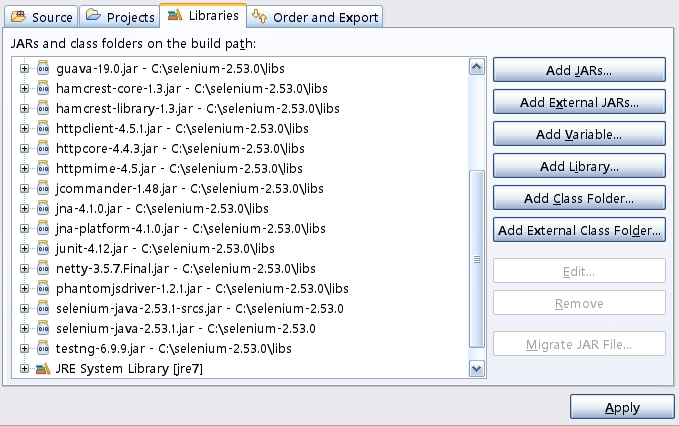Click Add External JARs... button
This screenshot has width=679, height=426.
coord(579,102)
